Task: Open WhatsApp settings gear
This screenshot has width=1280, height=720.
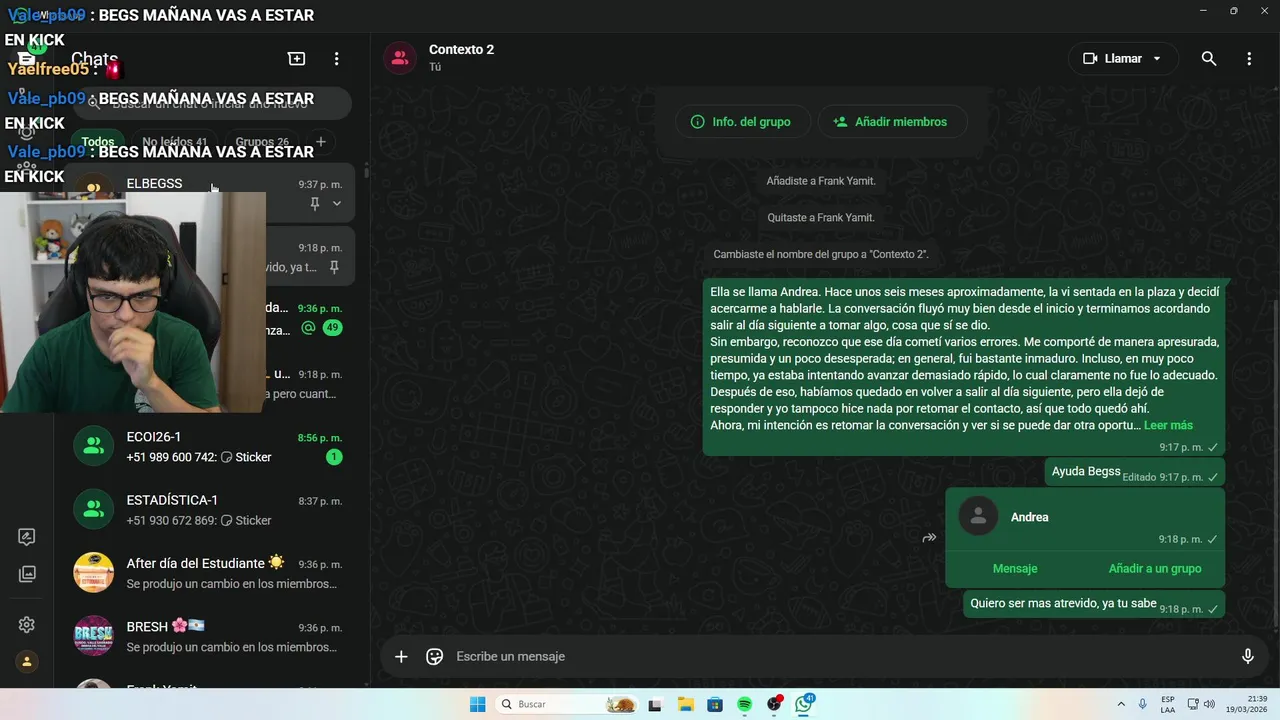Action: pyautogui.click(x=27, y=625)
